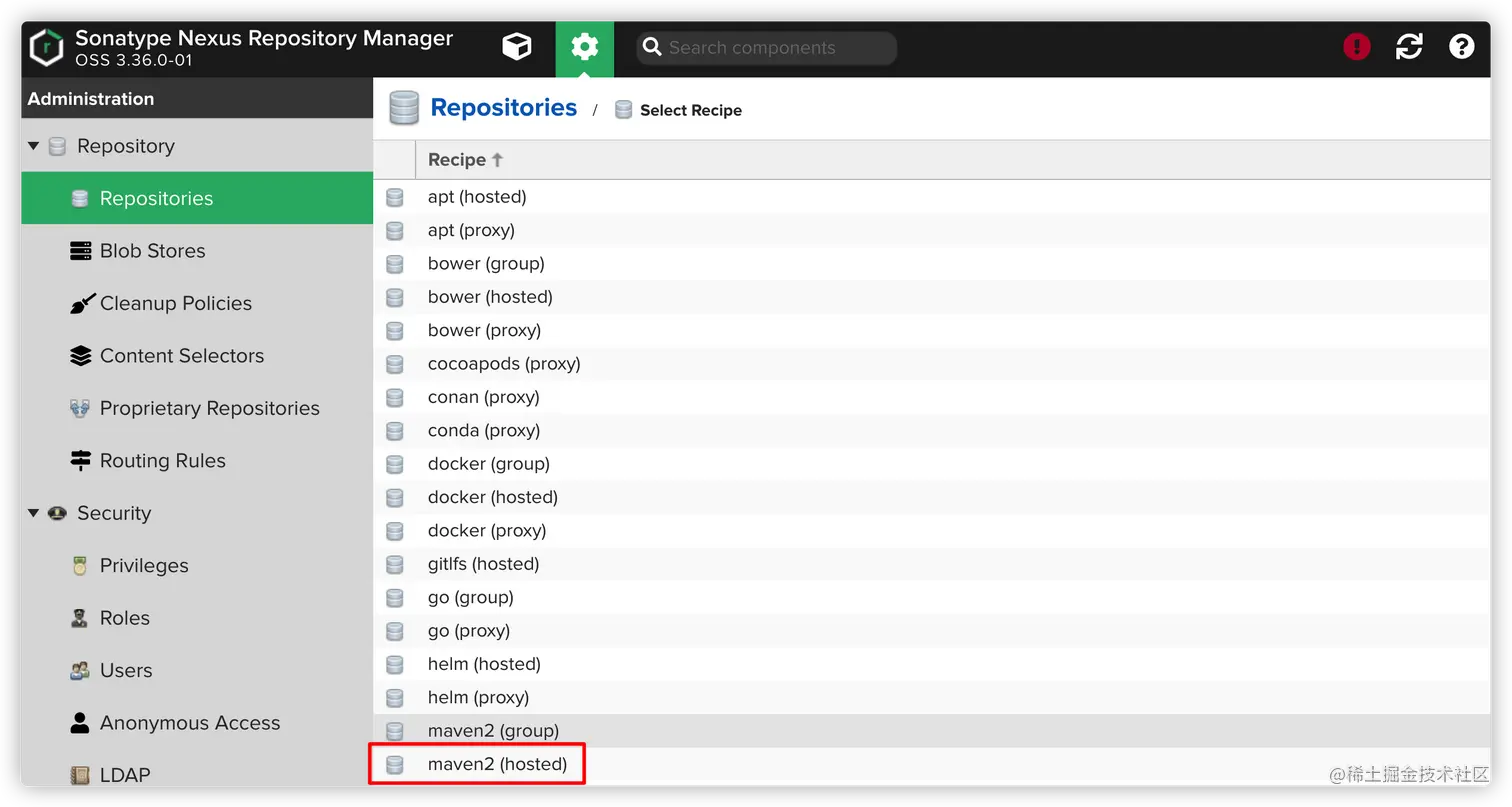The width and height of the screenshot is (1512, 807).
Task: Click the Users icon
Action: click(80, 671)
